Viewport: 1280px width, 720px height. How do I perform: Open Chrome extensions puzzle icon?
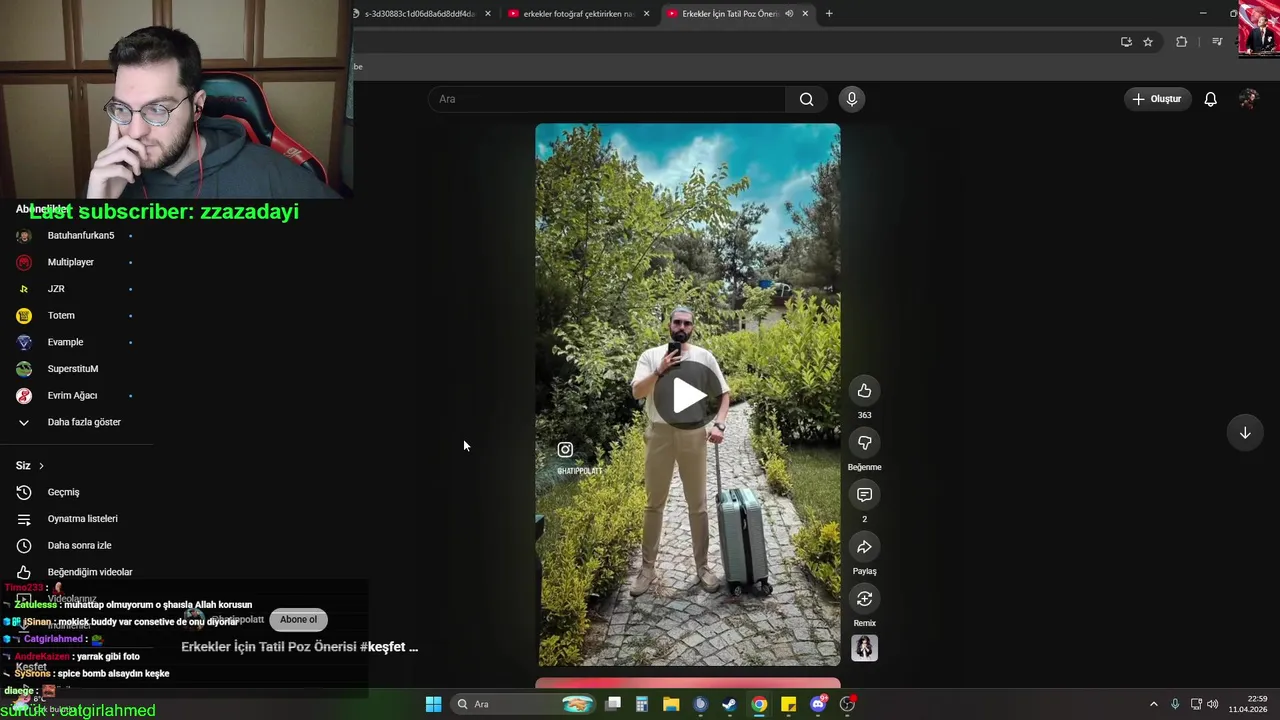point(1182,42)
